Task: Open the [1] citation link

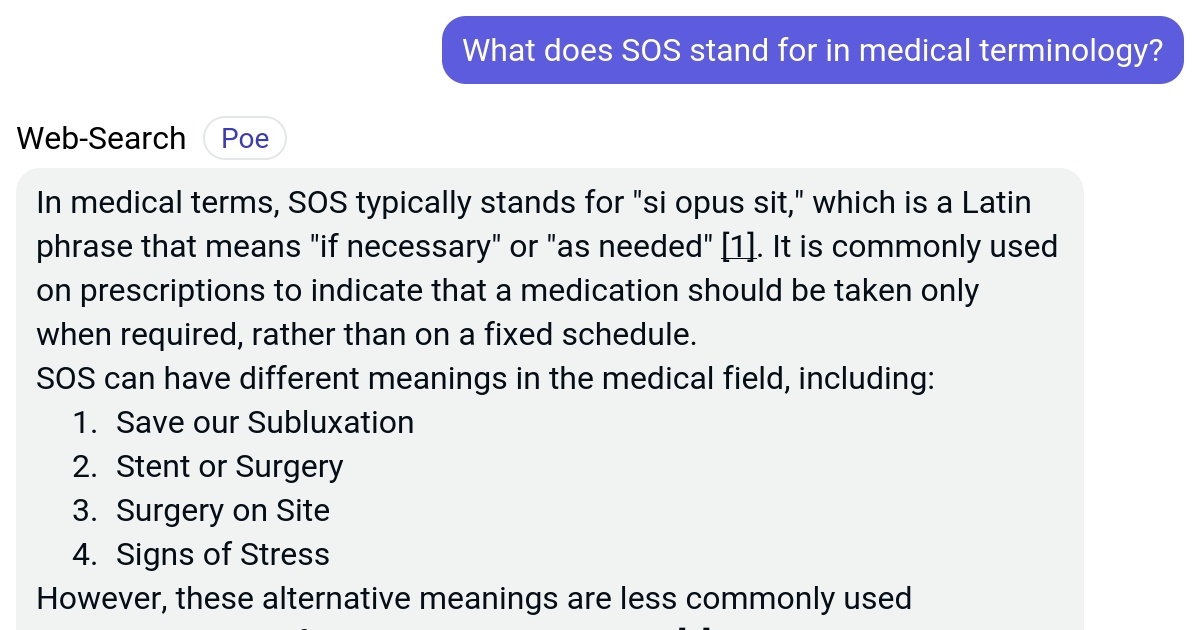Action: pyautogui.click(x=737, y=246)
